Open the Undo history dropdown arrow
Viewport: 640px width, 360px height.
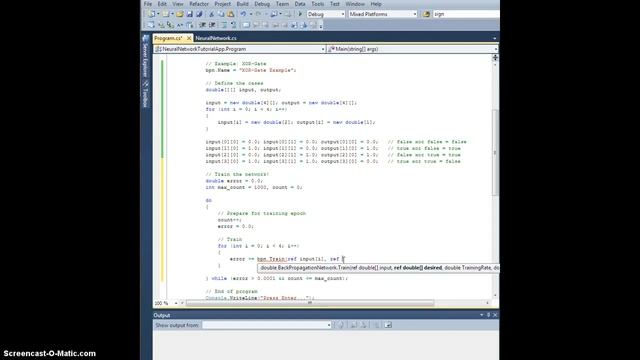tap(251, 14)
